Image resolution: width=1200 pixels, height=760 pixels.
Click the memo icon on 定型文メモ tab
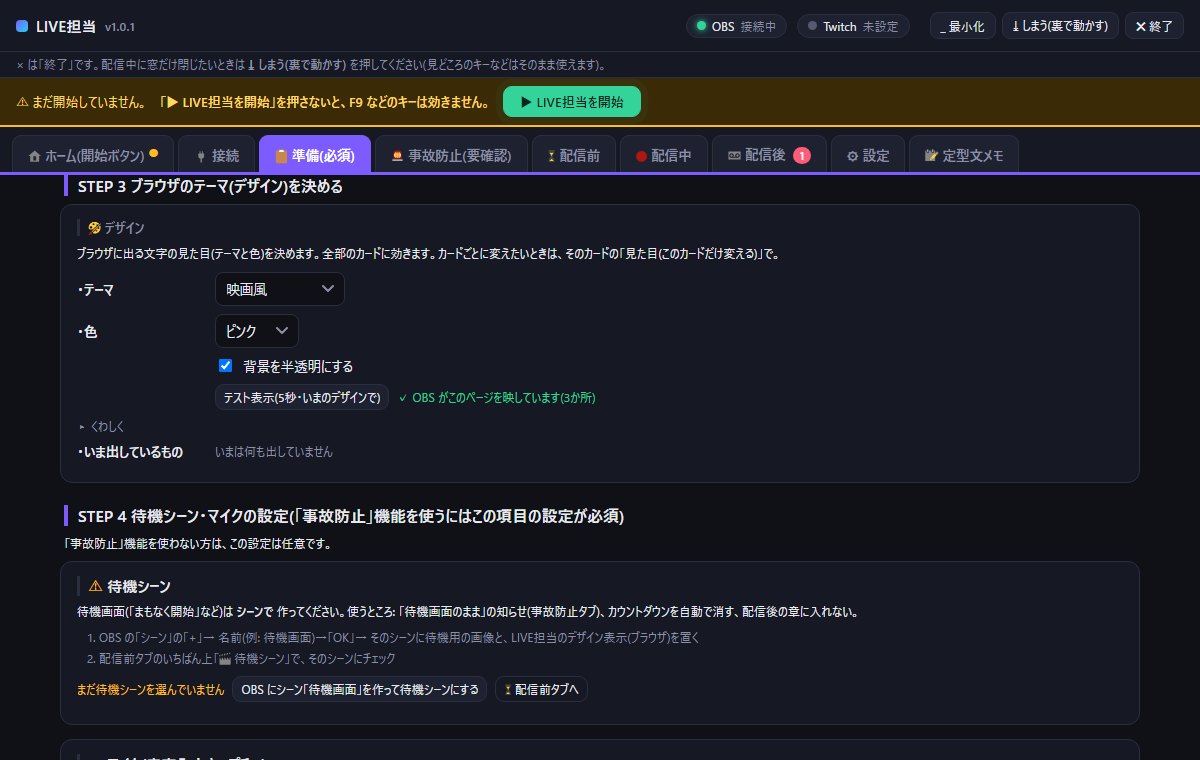pyautogui.click(x=931, y=156)
